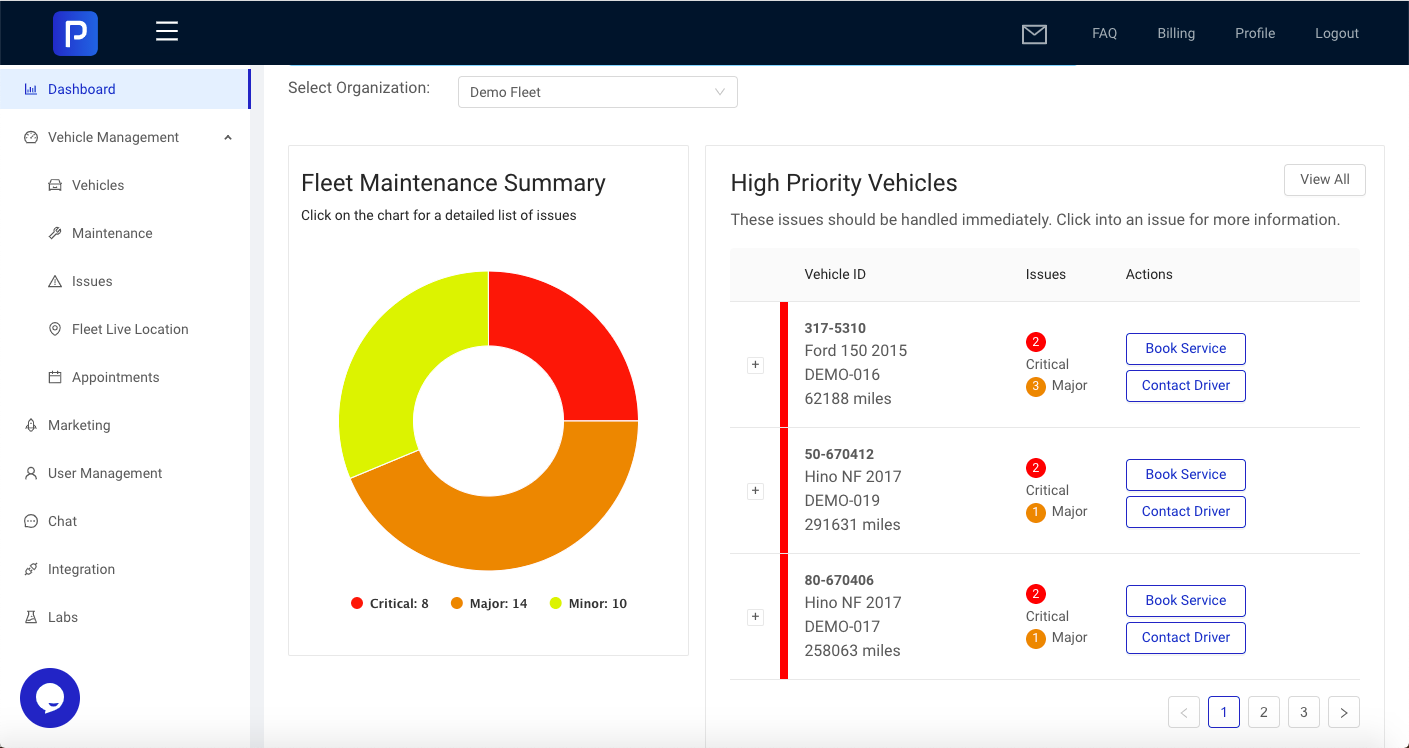Viewport: 1409px width, 748px height.
Task: Go to User Management
Action: 104,473
